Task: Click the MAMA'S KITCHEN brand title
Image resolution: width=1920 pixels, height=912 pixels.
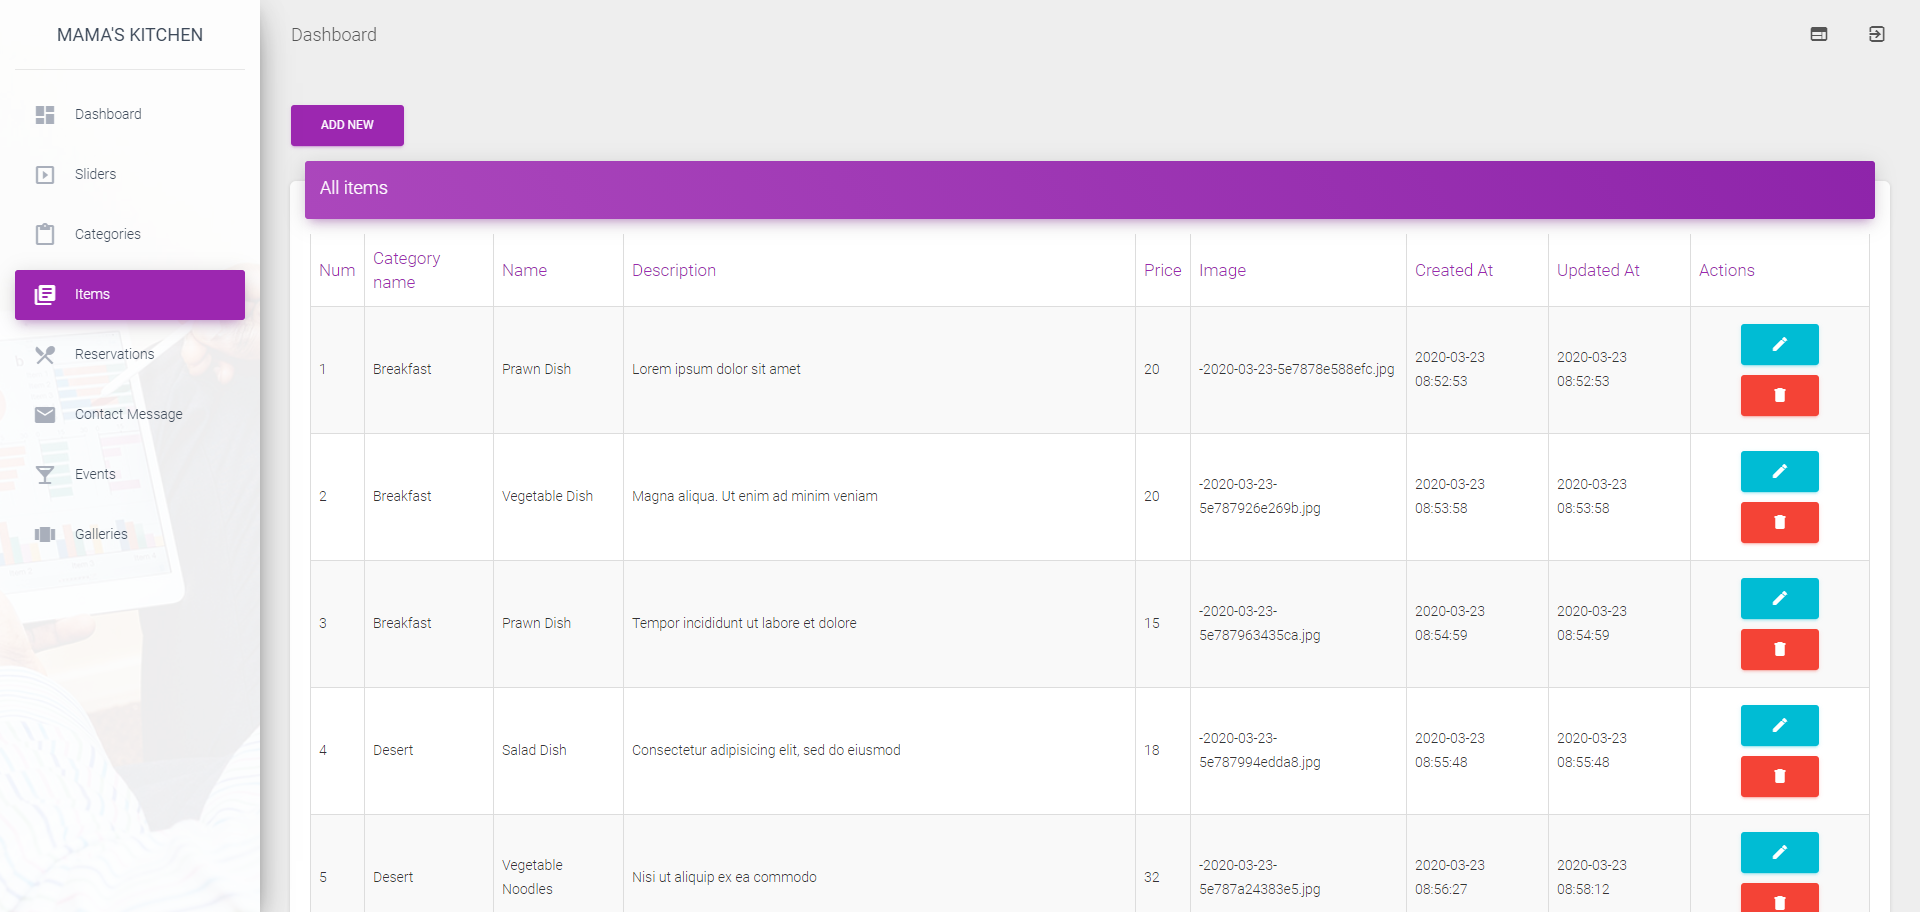Action: click(x=130, y=35)
